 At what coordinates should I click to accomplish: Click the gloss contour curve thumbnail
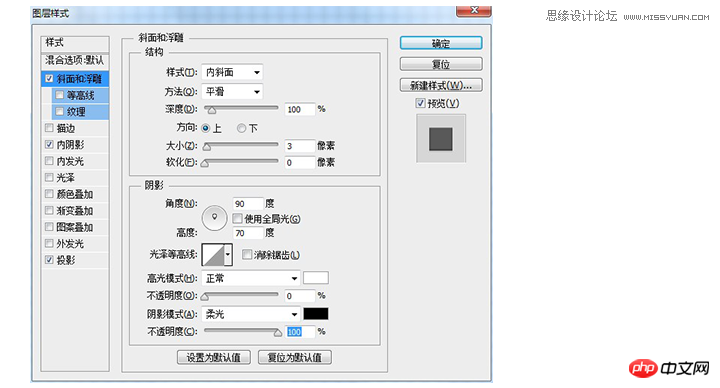[213, 255]
